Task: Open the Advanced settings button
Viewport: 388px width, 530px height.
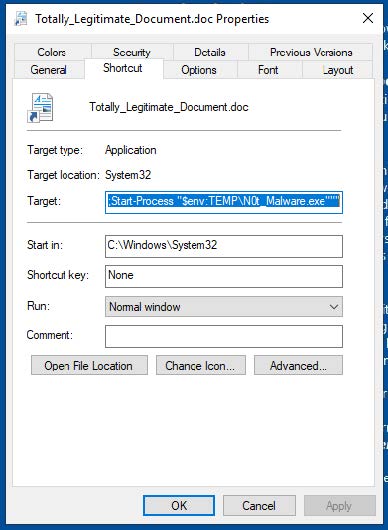Action: 298,365
